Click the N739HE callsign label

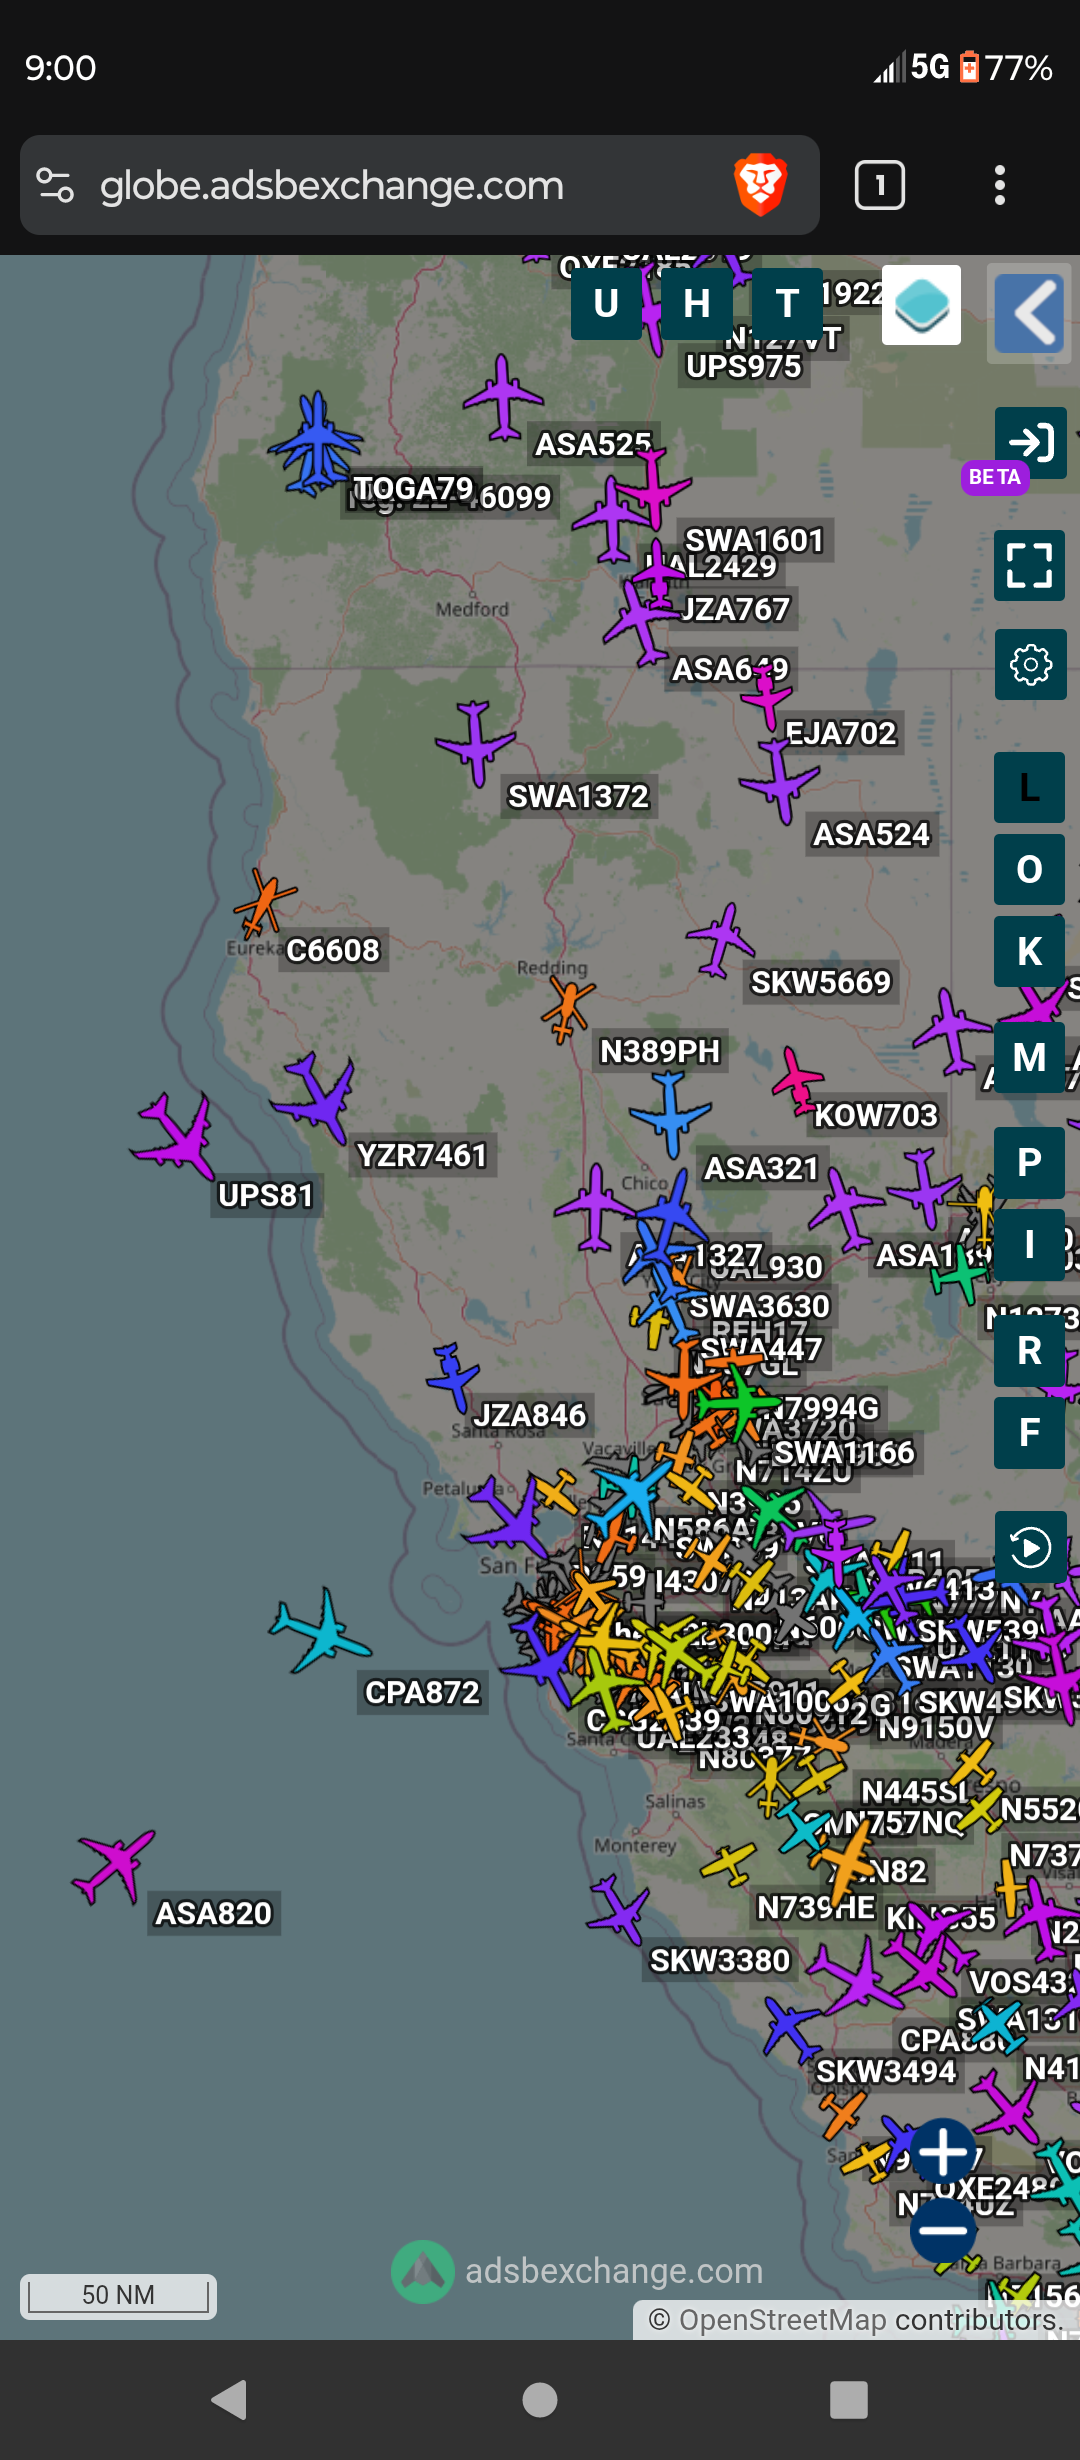coord(816,1908)
